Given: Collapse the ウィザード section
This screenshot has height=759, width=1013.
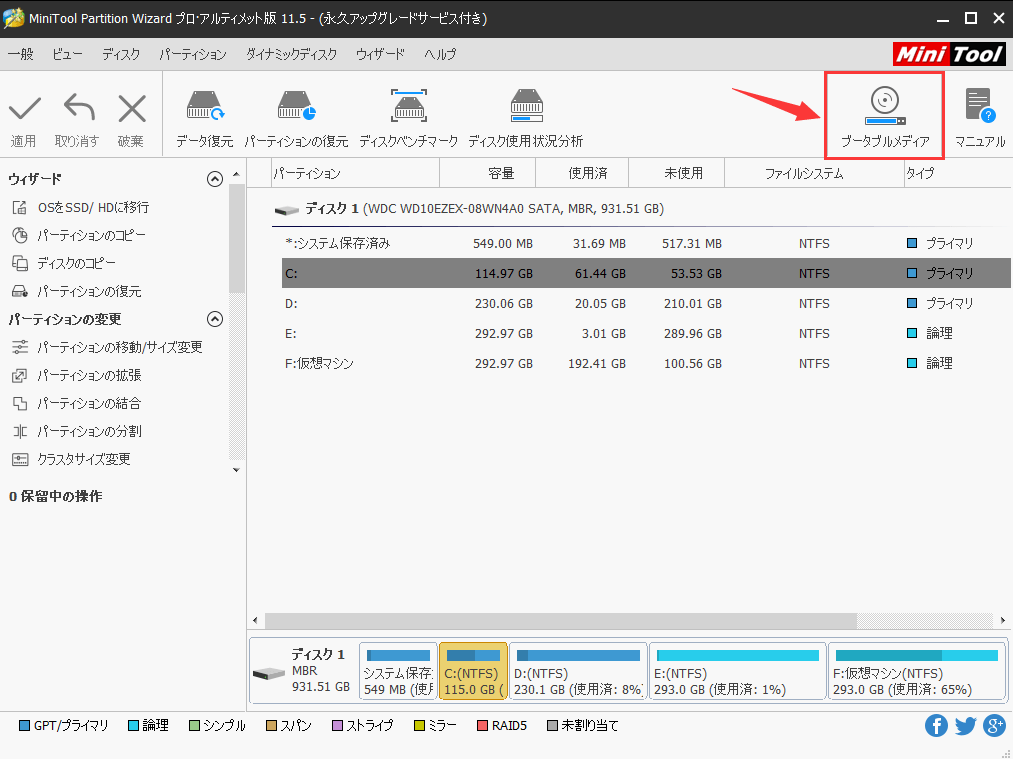Looking at the screenshot, I should pyautogui.click(x=214, y=178).
